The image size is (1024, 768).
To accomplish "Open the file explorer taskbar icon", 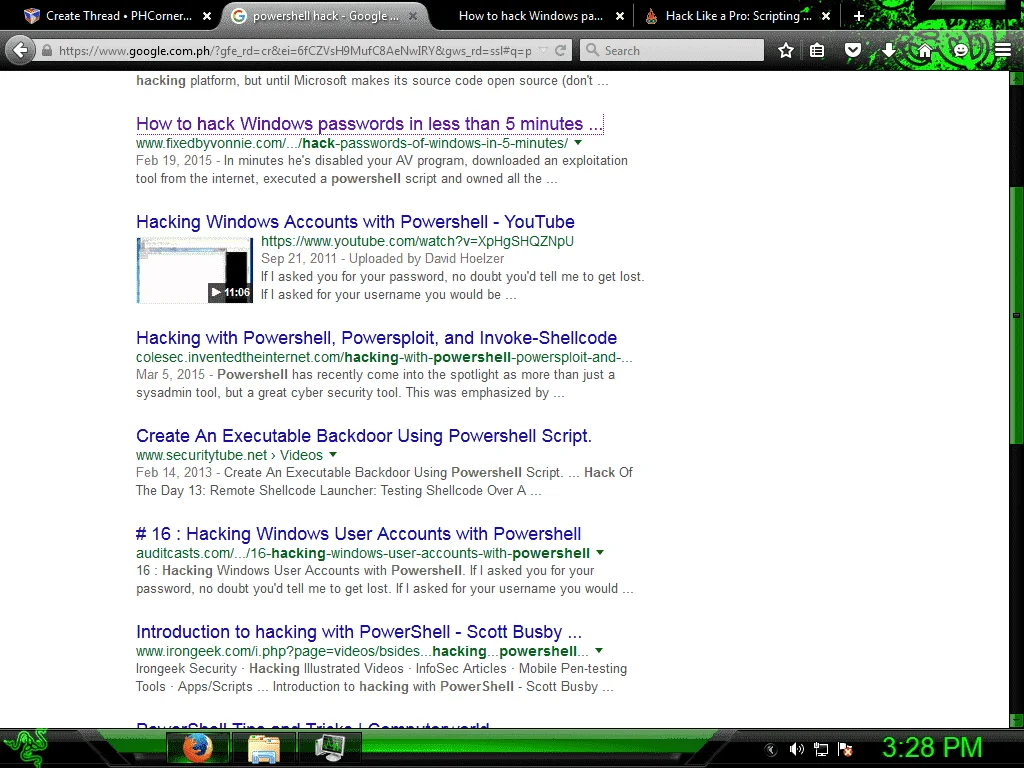I will (x=264, y=748).
